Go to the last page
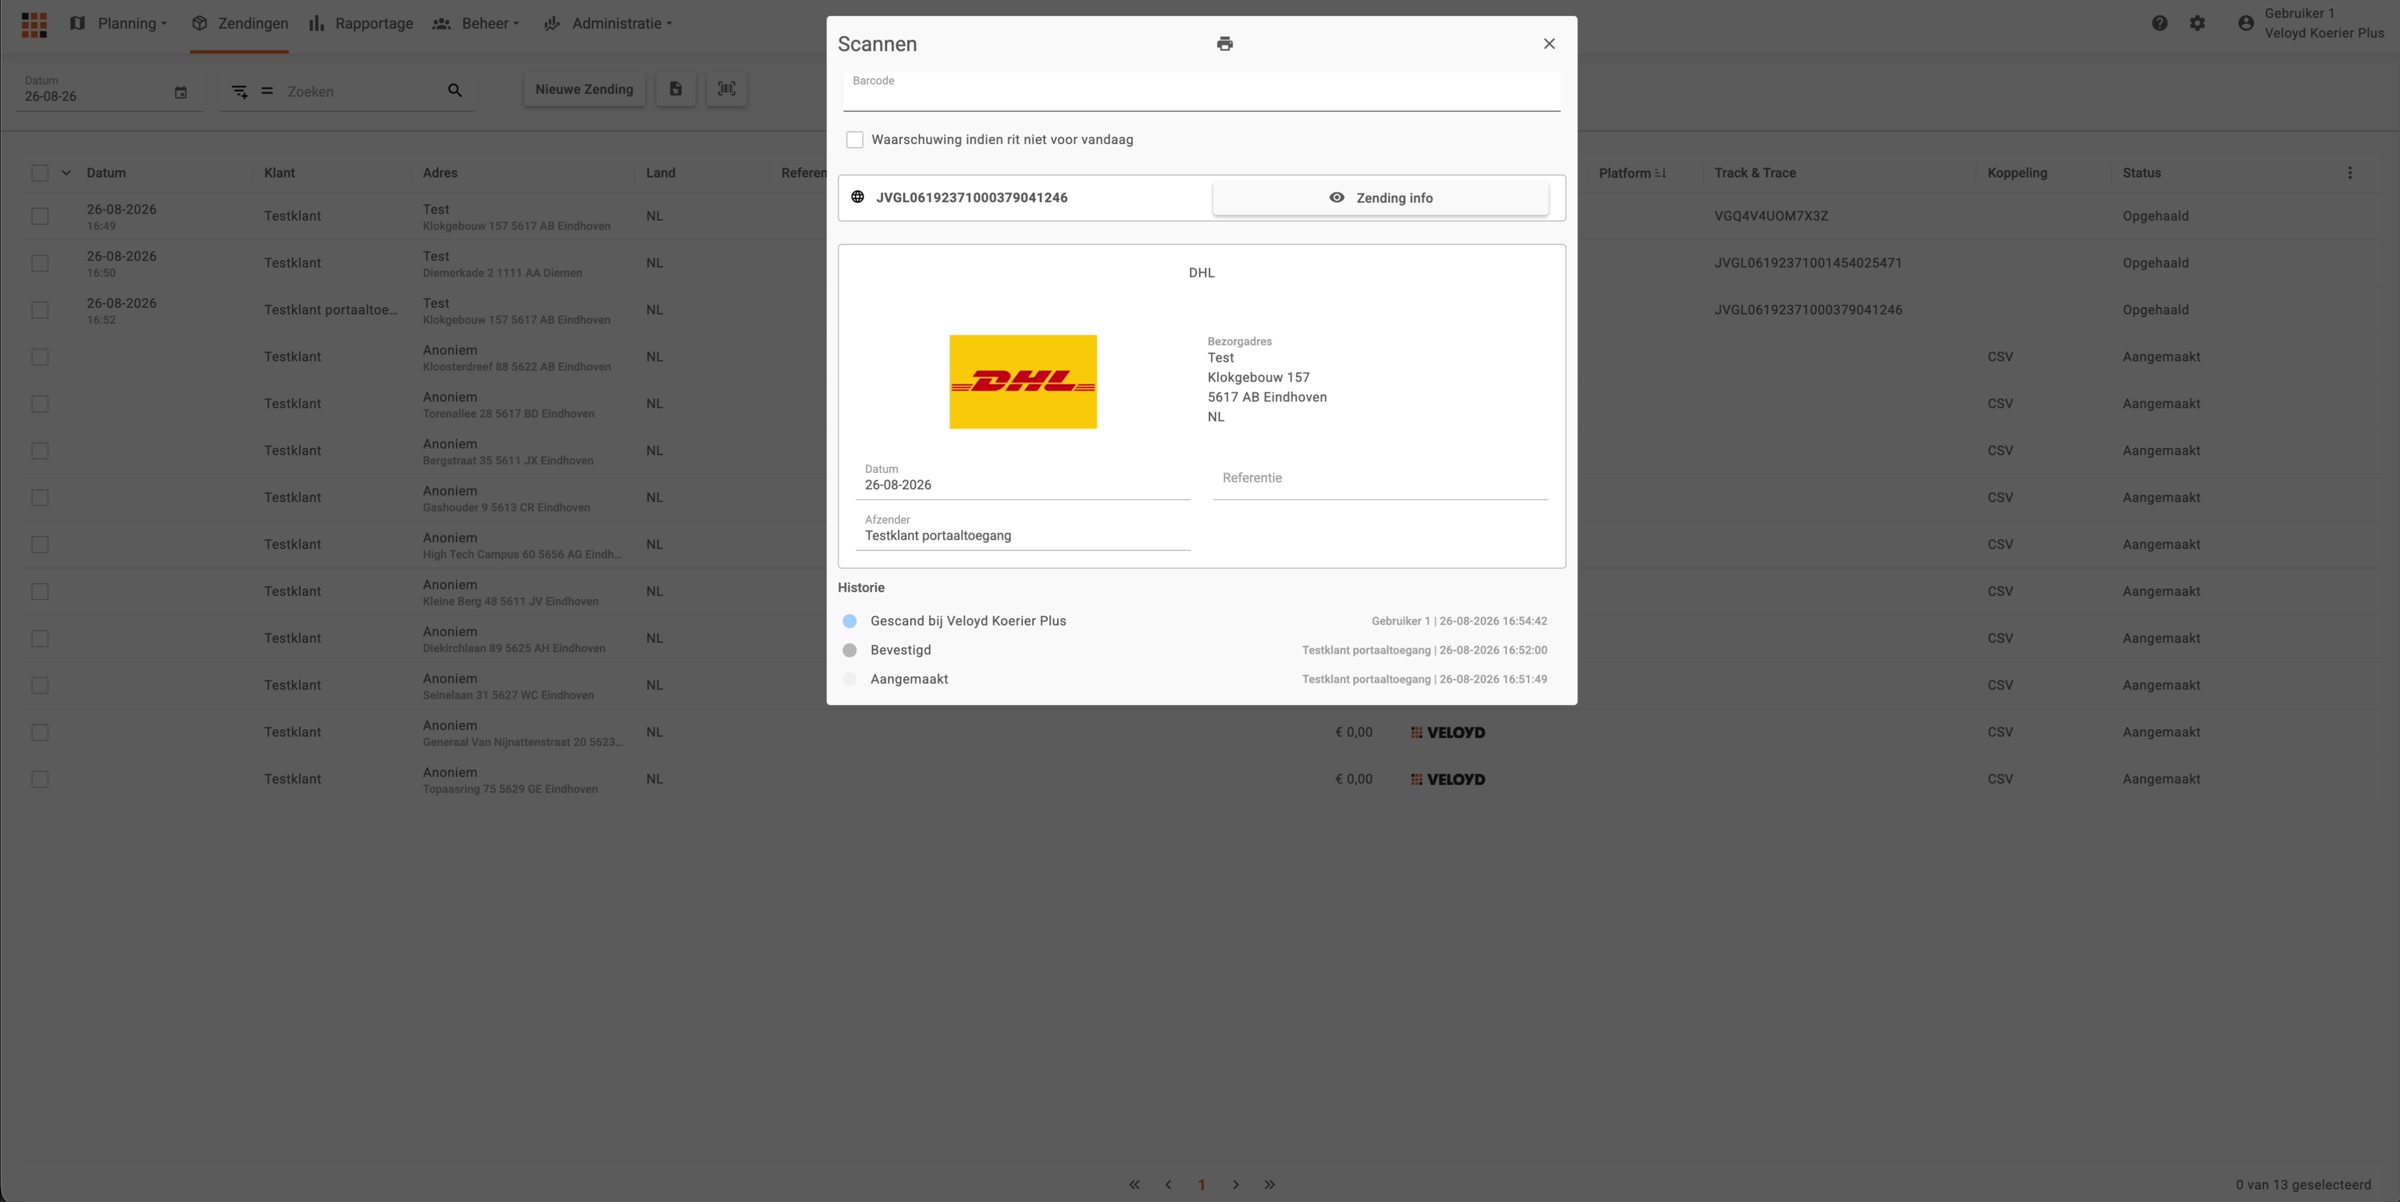 point(1270,1185)
